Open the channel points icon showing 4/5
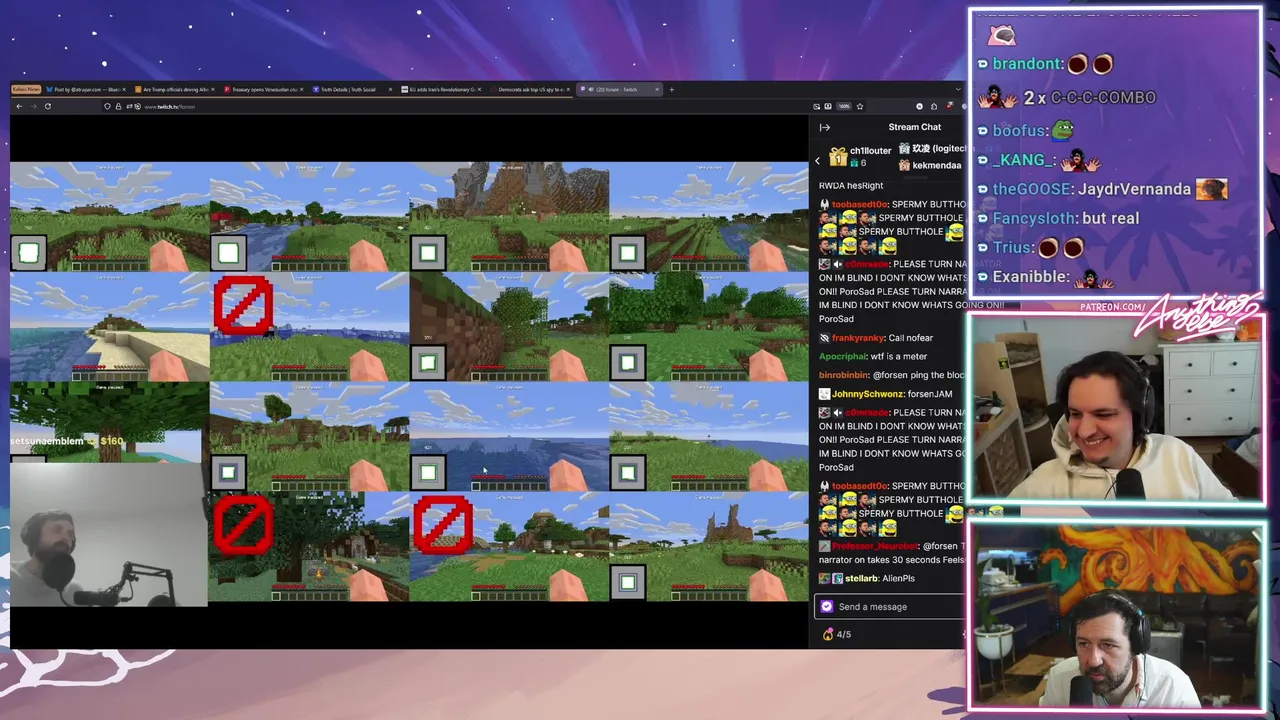Viewport: 1280px width, 720px height. [836, 634]
